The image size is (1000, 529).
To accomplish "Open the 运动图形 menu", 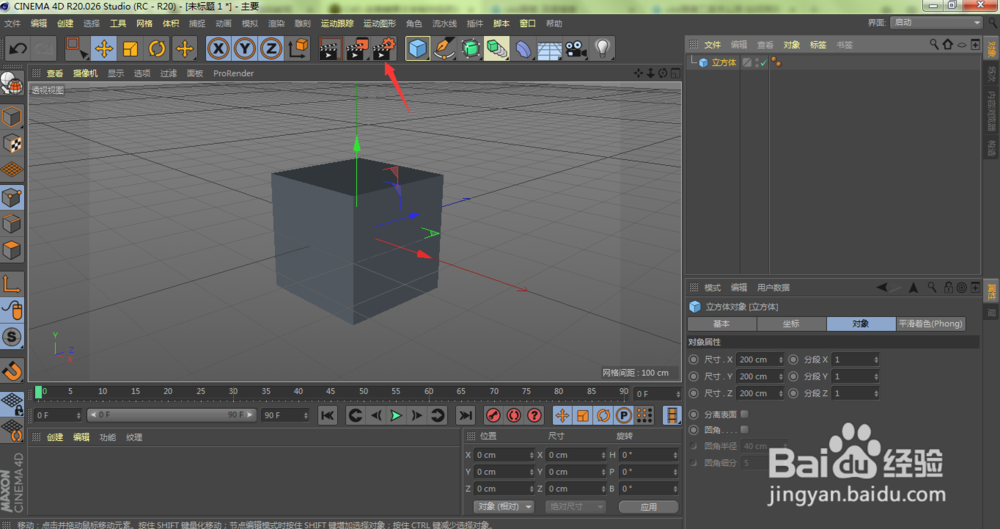I will (379, 24).
